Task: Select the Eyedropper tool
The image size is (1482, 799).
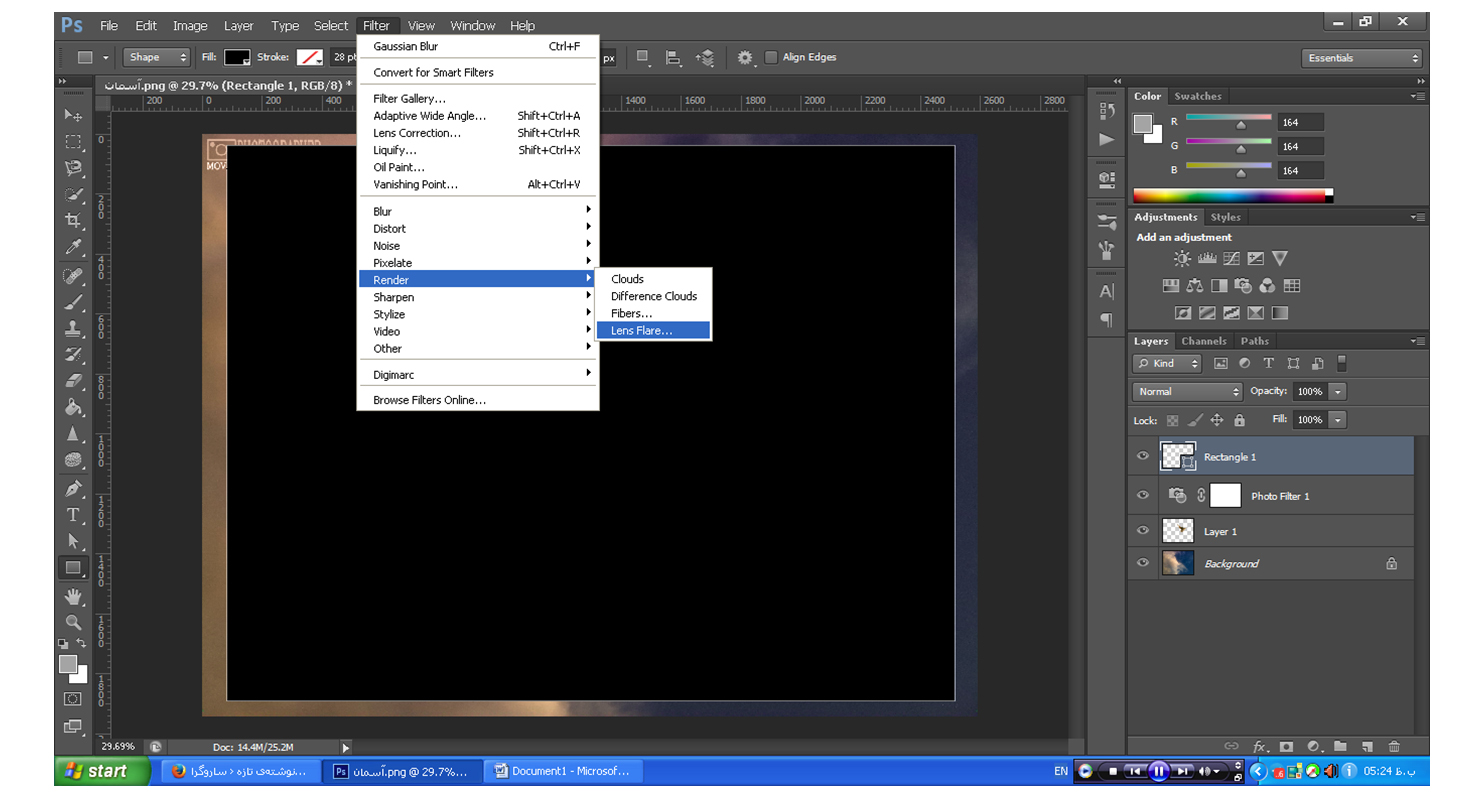Action: [x=73, y=247]
